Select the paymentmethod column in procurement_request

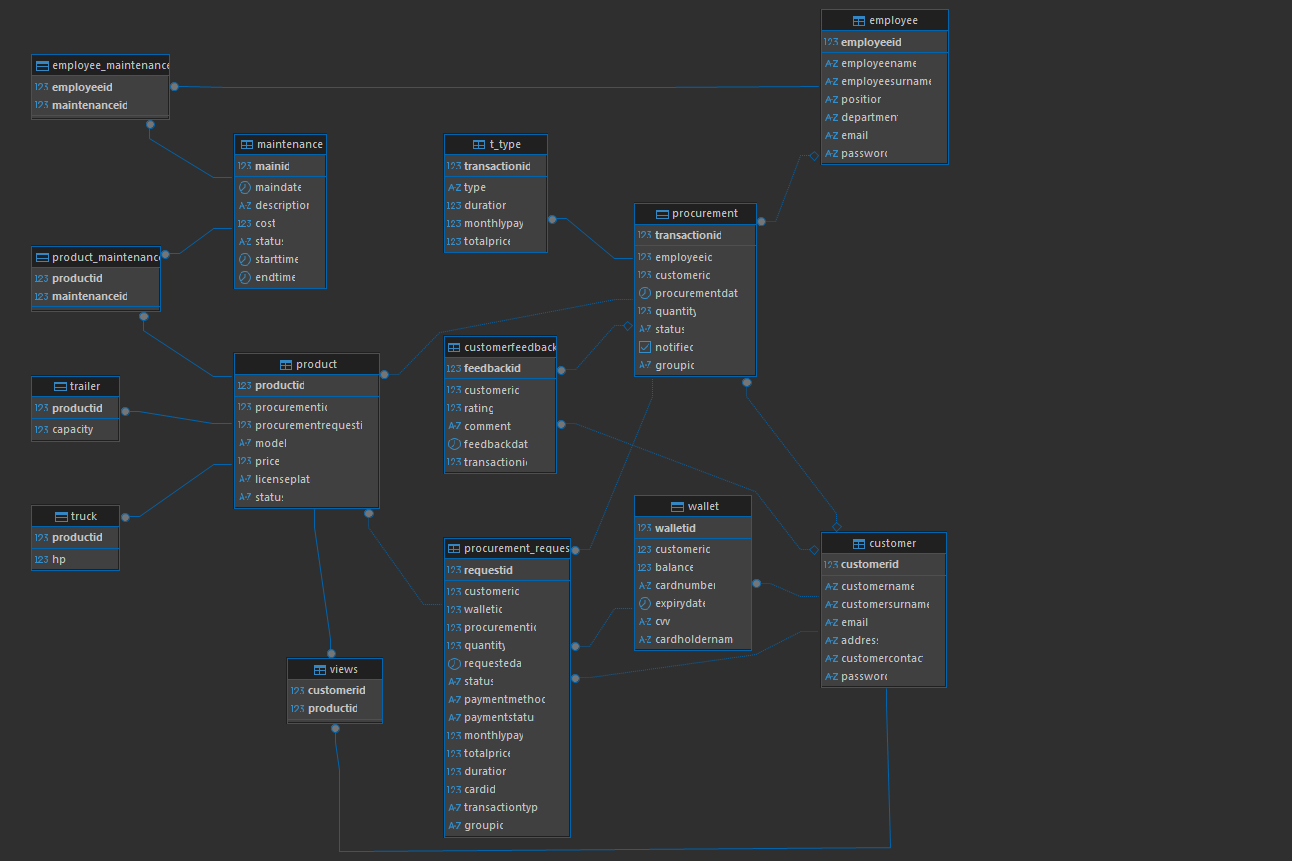tap(504, 699)
